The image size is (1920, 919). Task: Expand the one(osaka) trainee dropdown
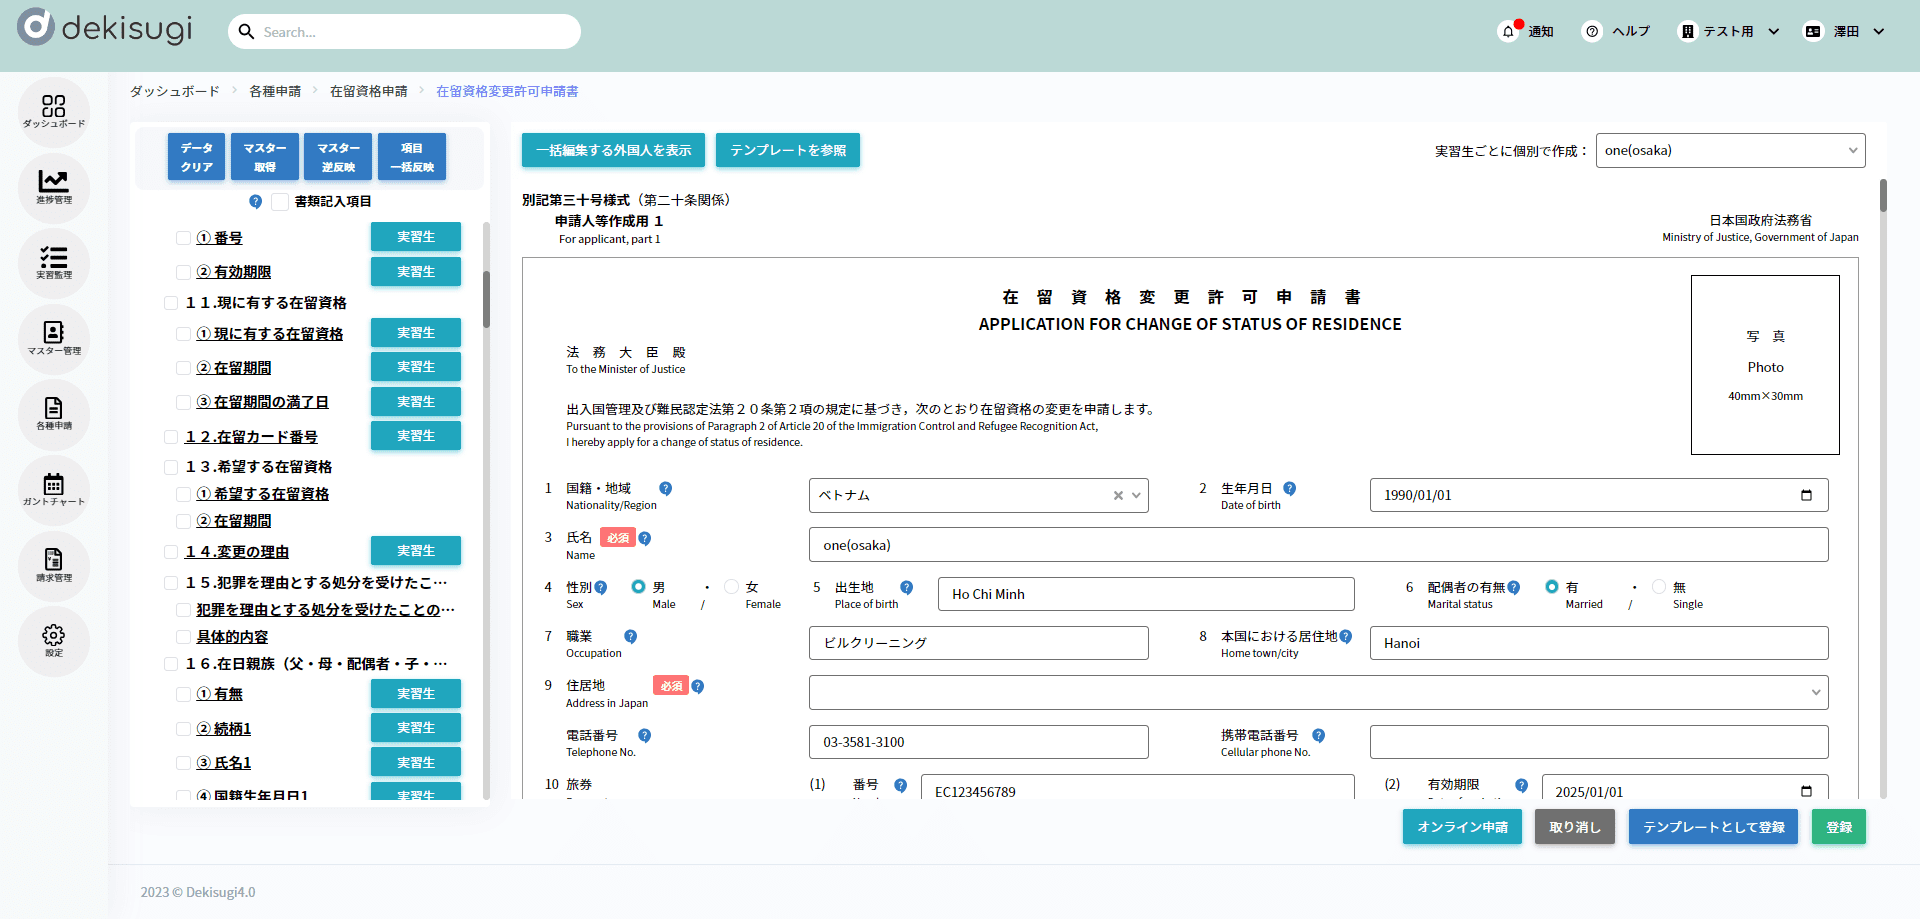coord(1730,151)
